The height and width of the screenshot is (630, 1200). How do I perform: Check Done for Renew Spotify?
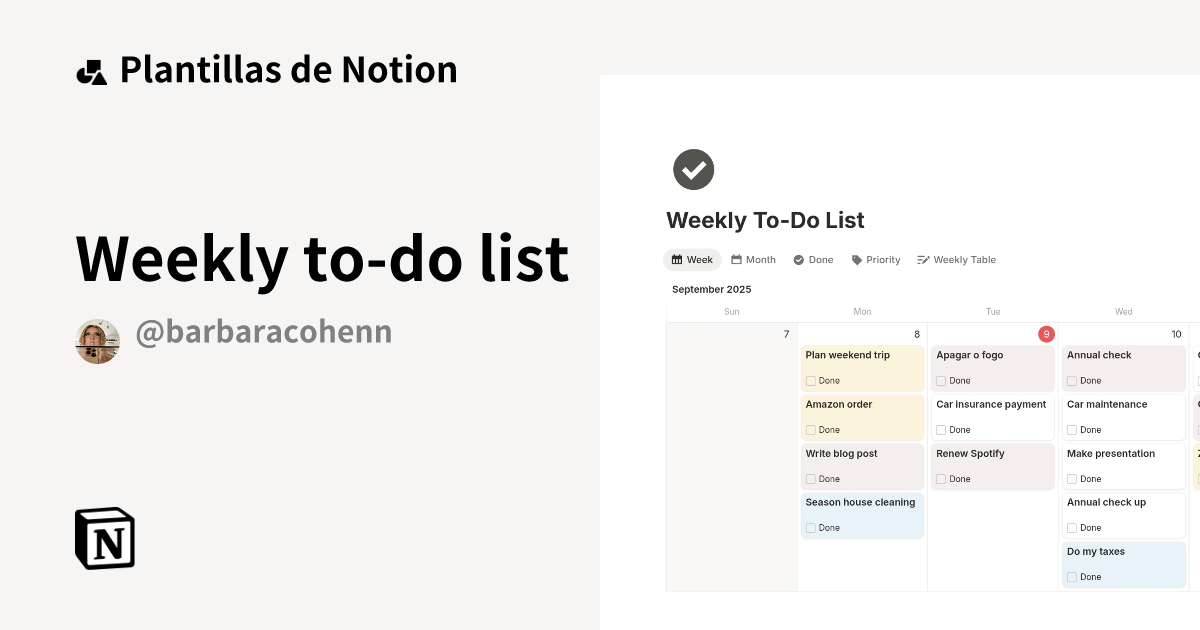941,479
